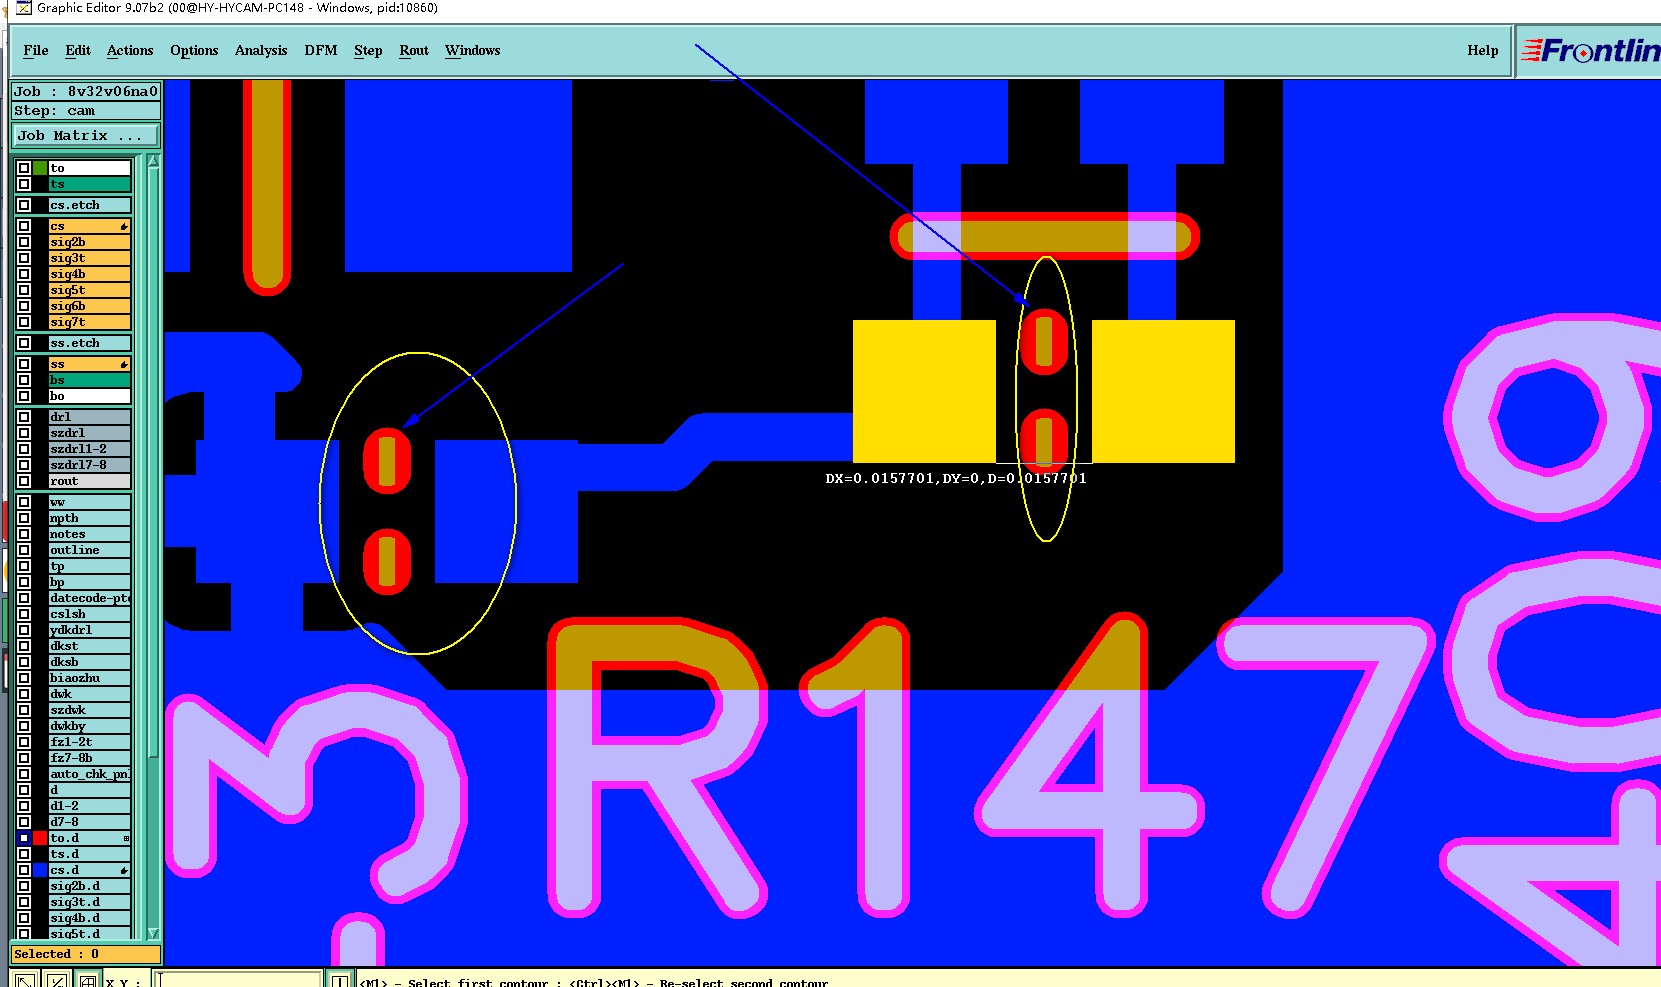Open the Edit menu

point(78,50)
